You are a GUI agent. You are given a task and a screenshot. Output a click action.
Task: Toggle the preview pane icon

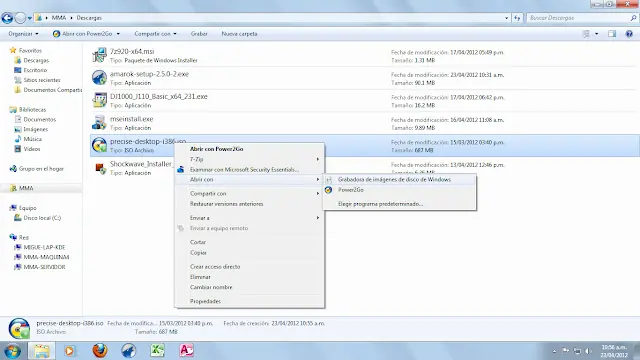tap(612, 34)
